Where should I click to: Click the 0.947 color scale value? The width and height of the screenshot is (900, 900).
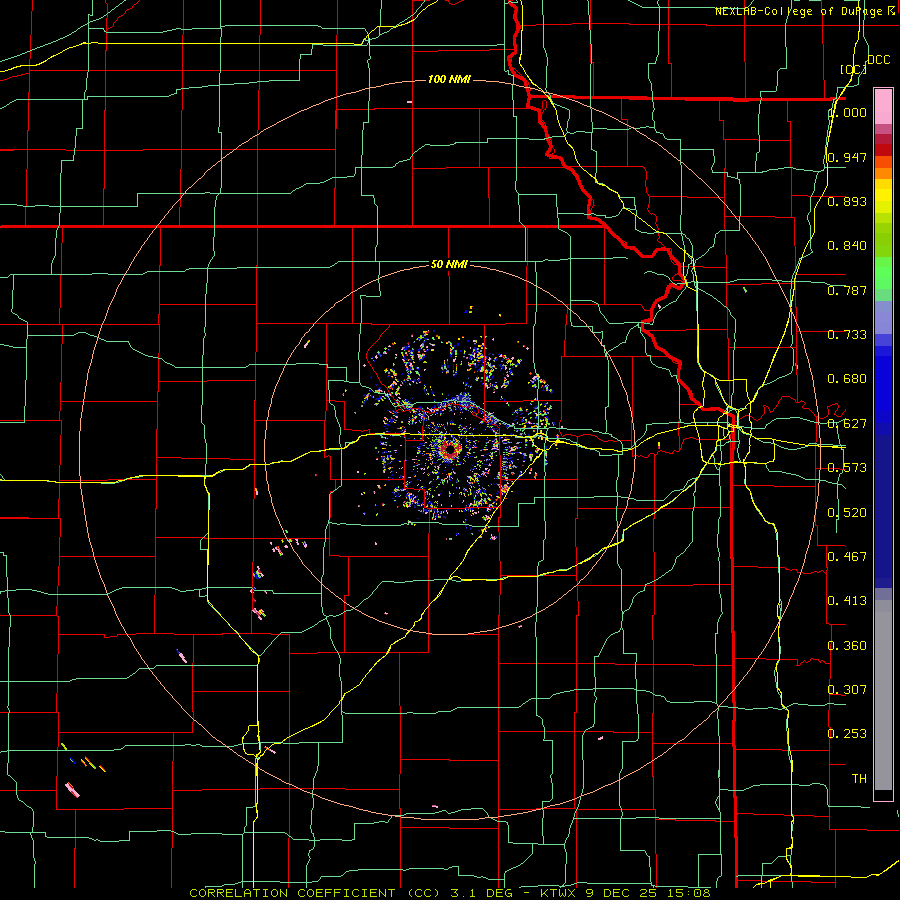click(x=847, y=157)
